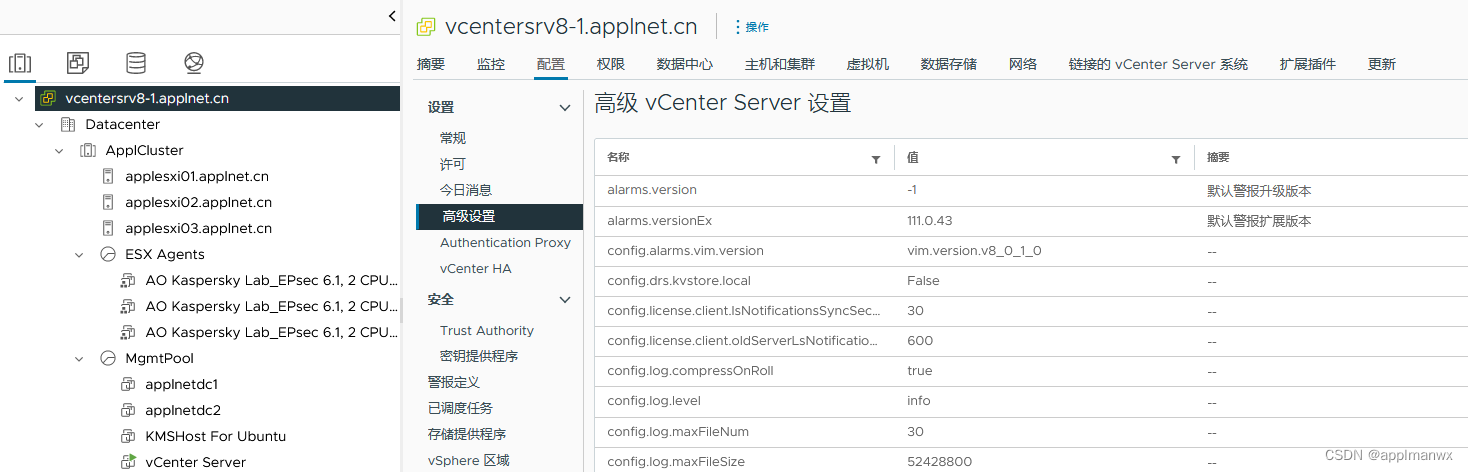Click the value vim.version.v8_0_1_0

click(974, 251)
